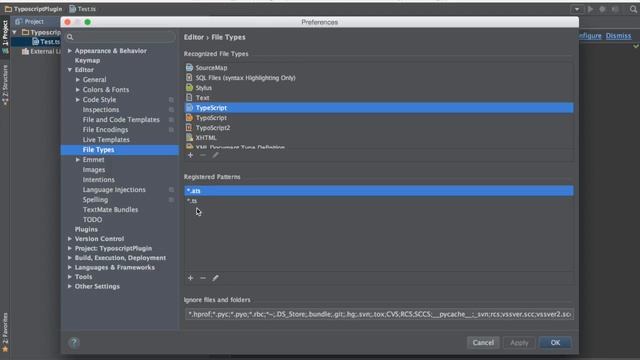Viewport: 640px width, 360px height.
Task: Confirm with the OK button
Action: [555, 342]
